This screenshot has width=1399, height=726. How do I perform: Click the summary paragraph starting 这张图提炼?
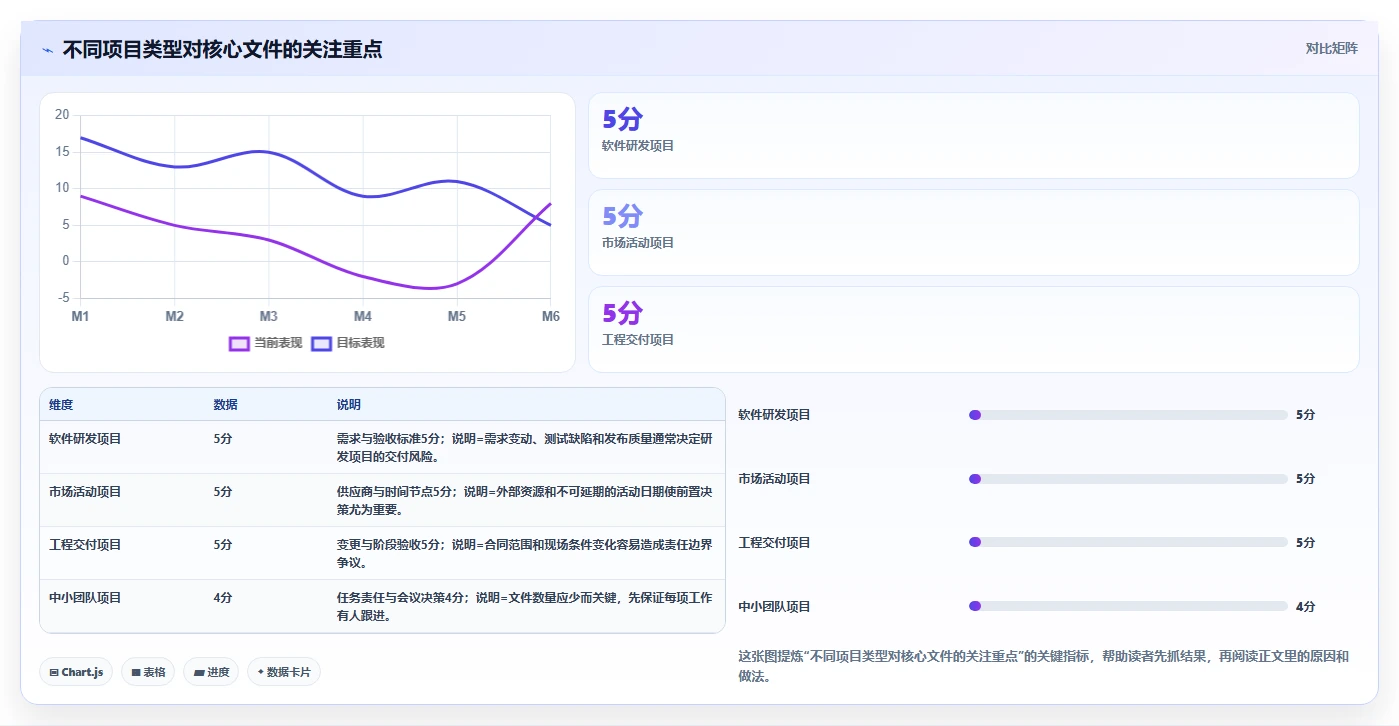pos(1043,667)
